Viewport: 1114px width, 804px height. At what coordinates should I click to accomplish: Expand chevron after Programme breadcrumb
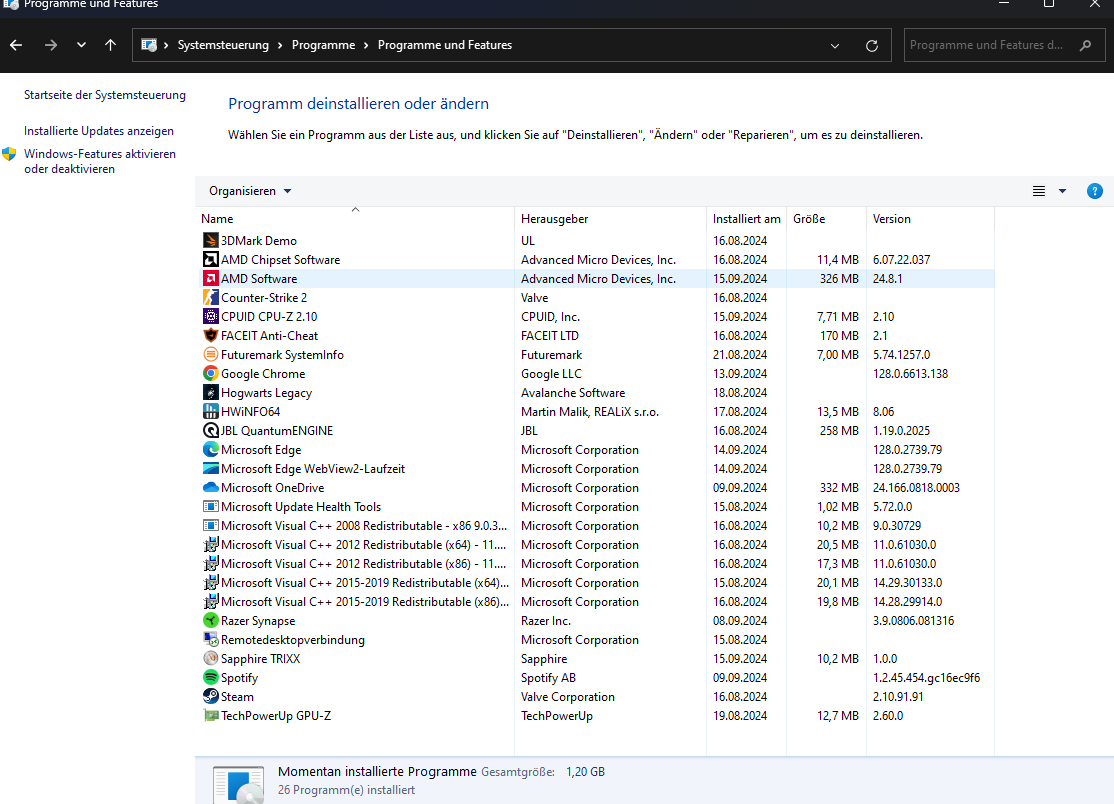point(366,45)
